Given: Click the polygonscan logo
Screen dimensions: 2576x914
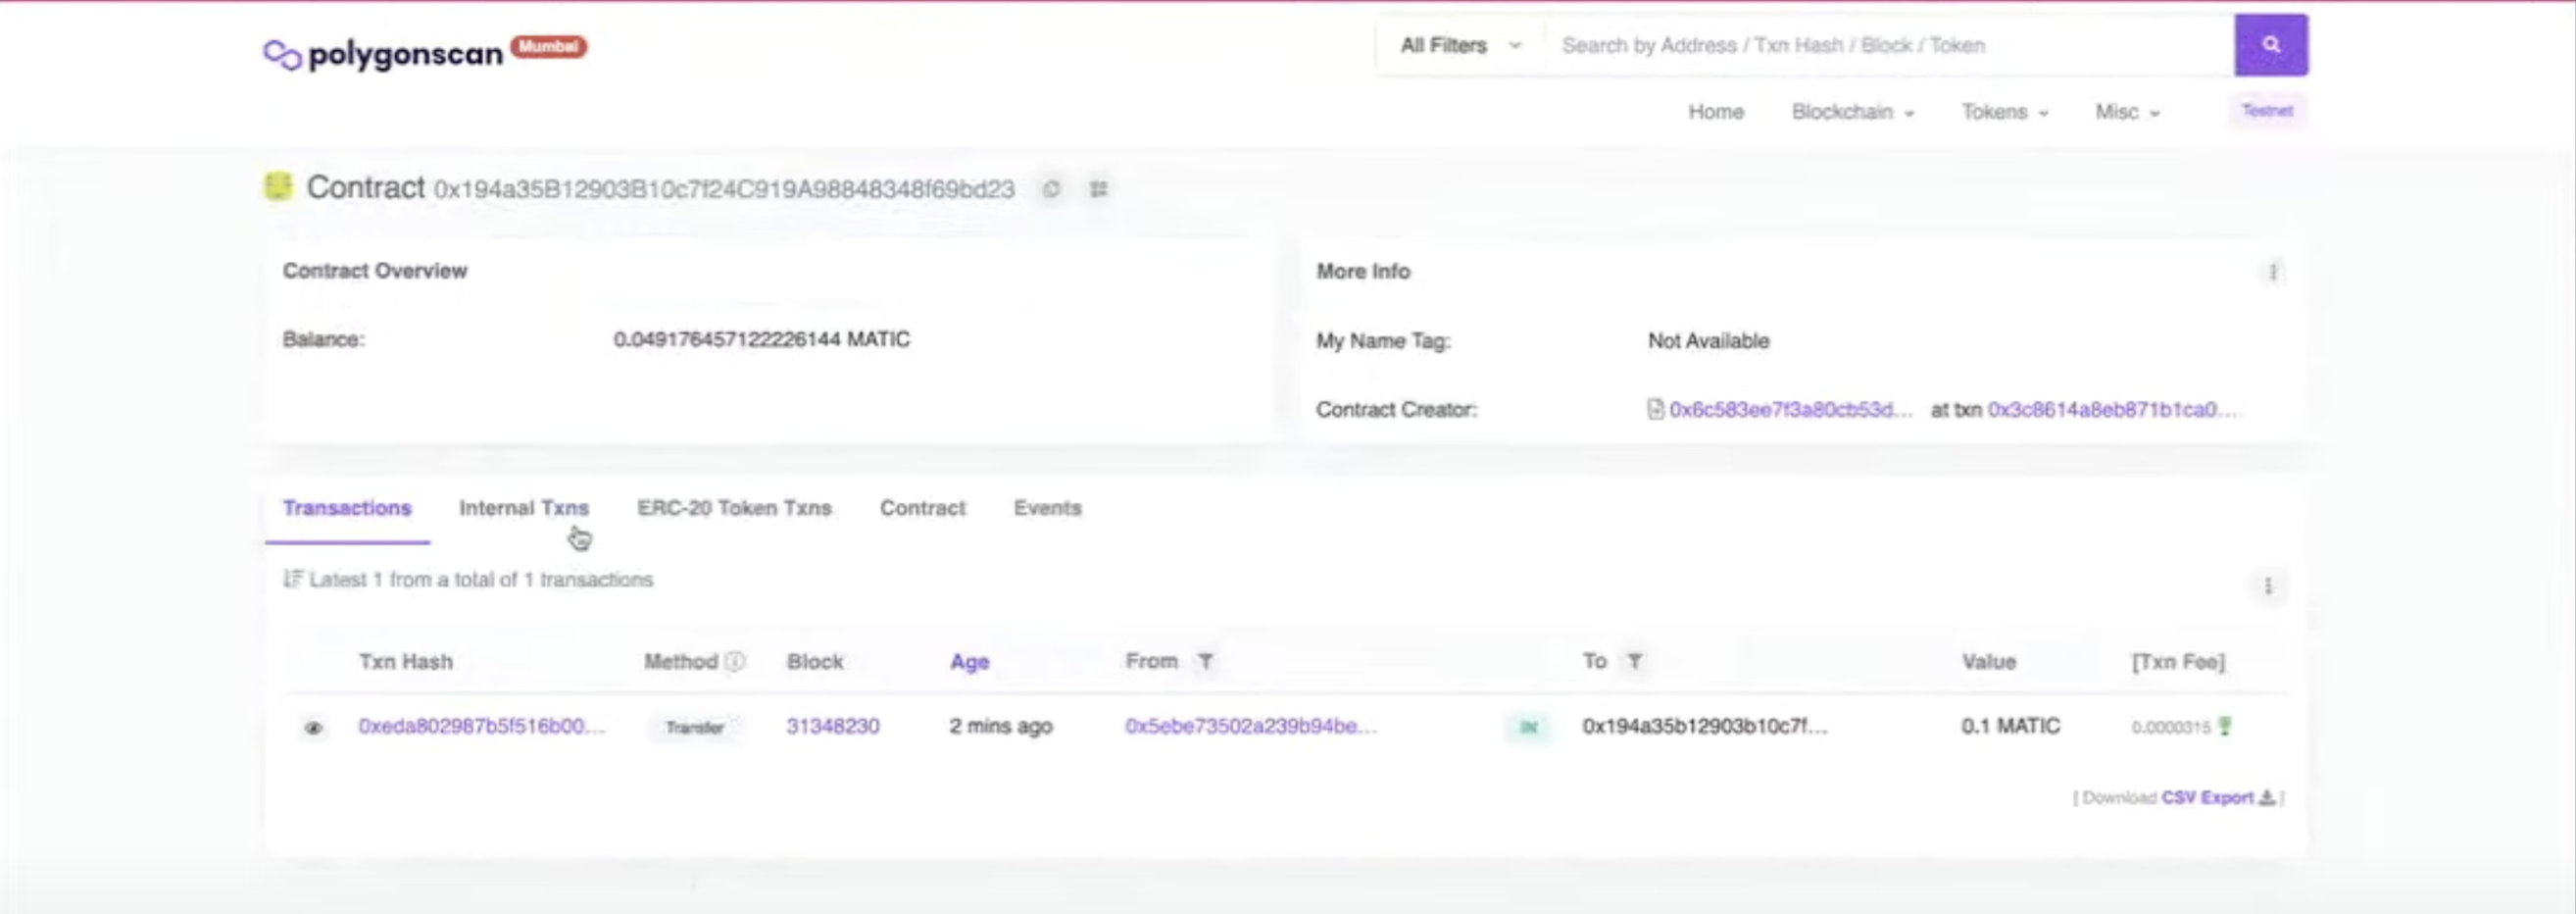Looking at the screenshot, I should click(384, 53).
